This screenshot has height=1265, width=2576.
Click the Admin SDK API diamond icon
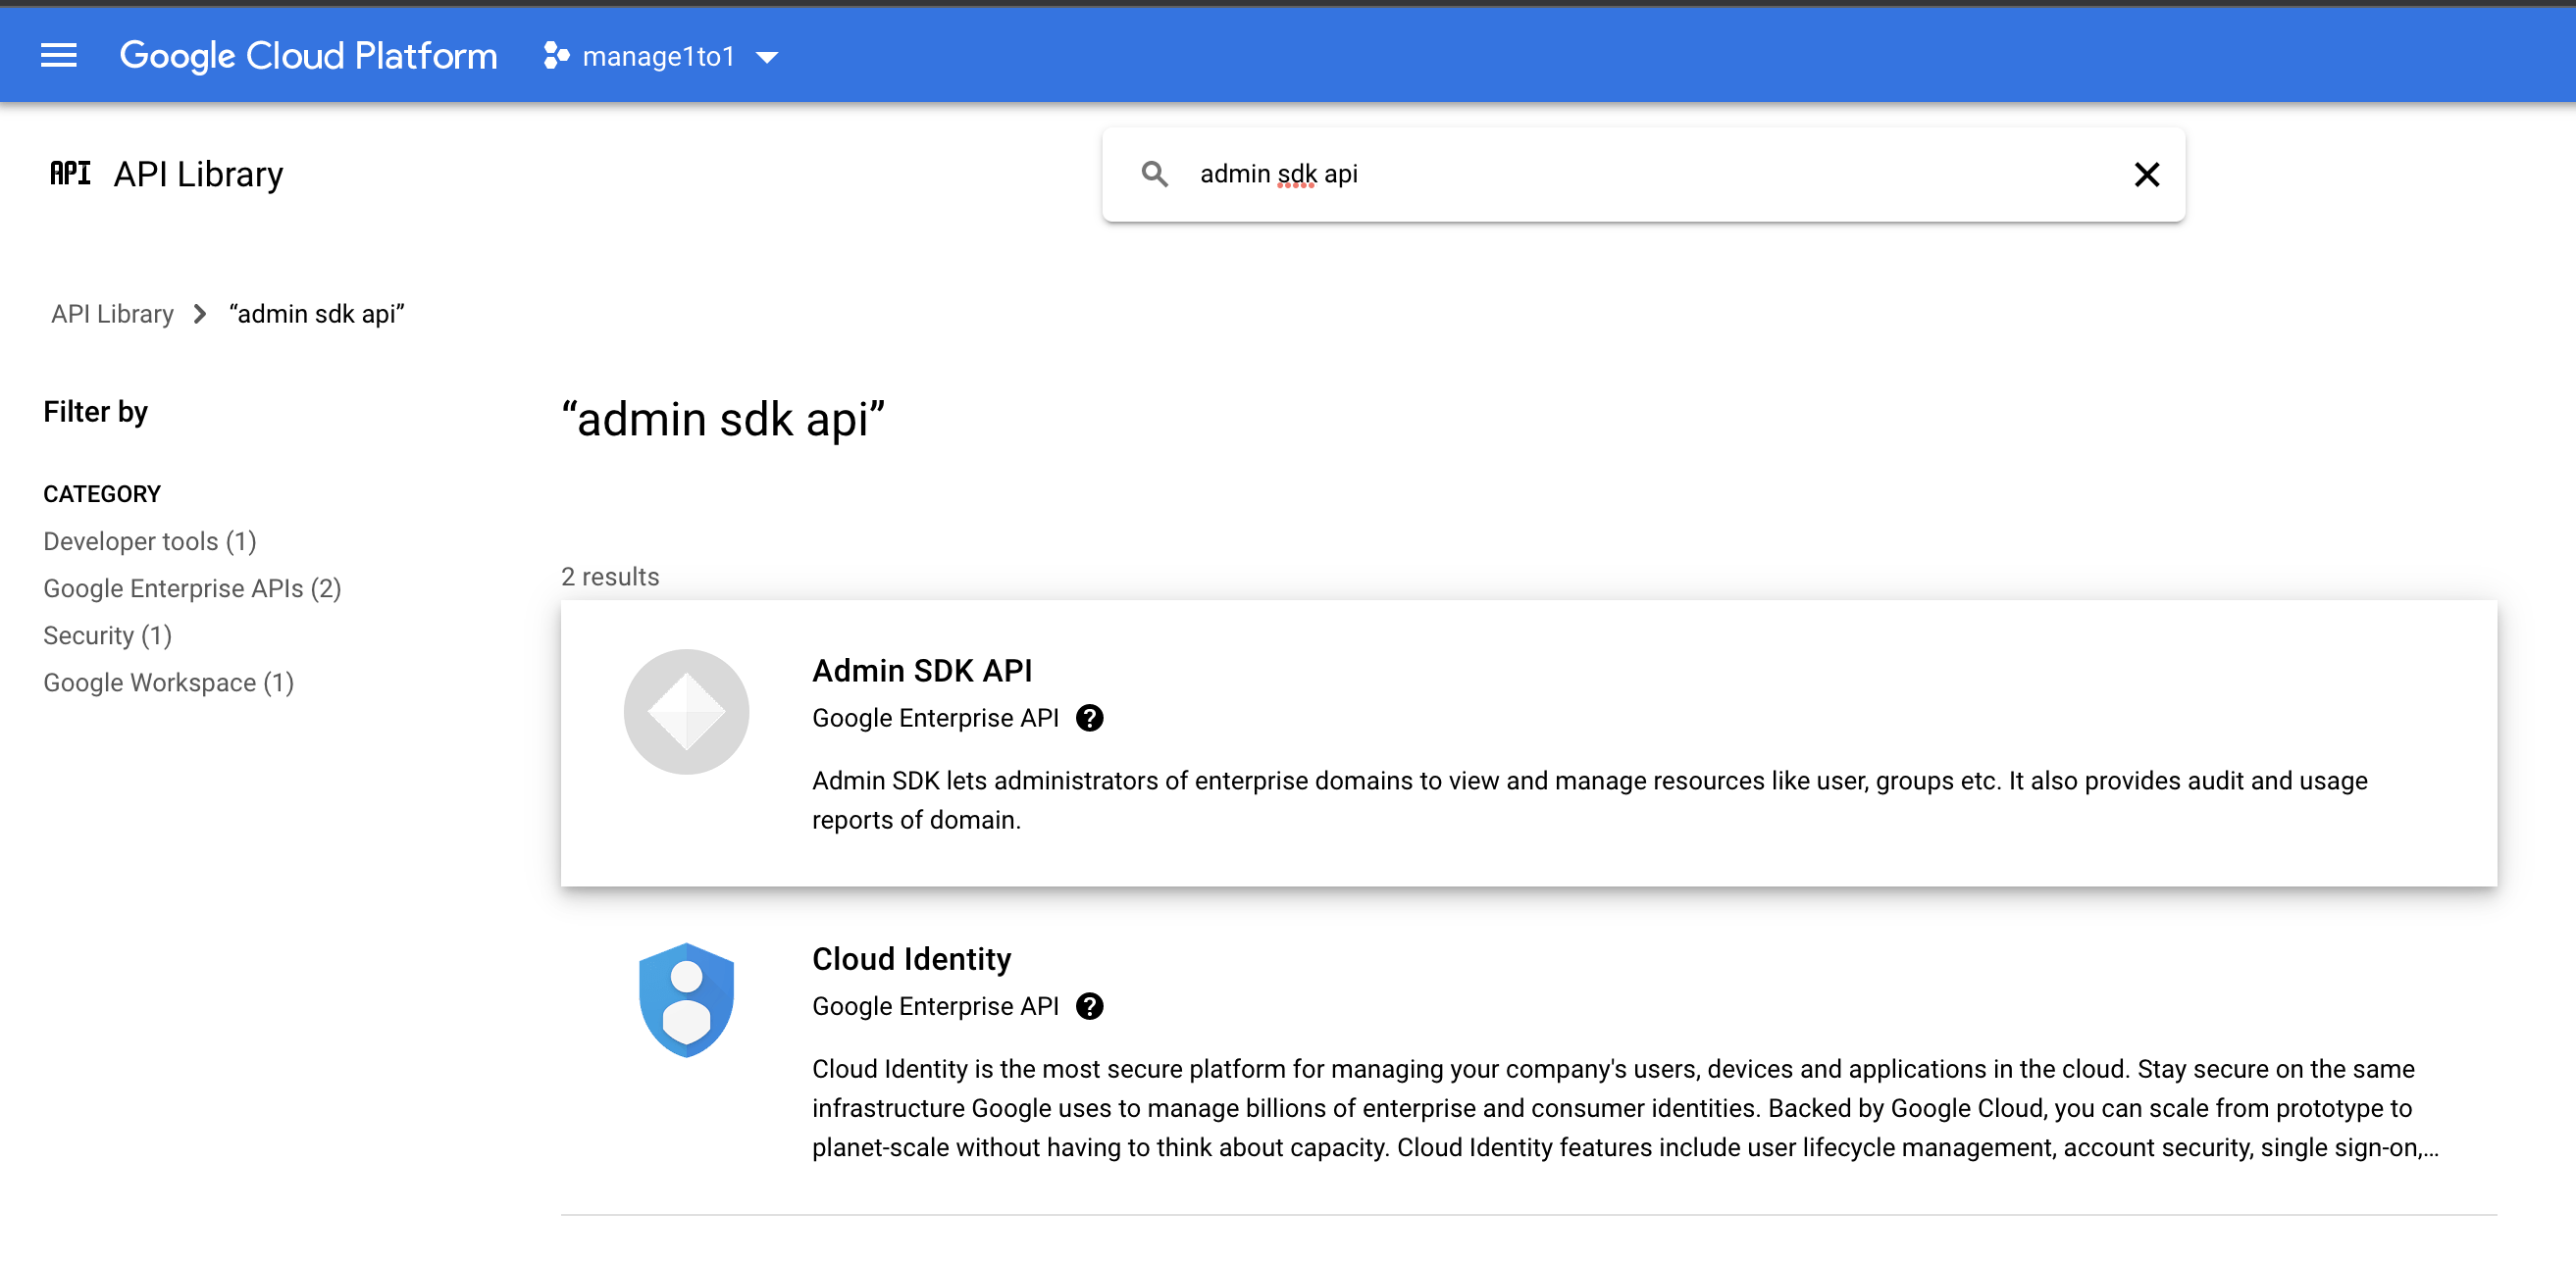[x=686, y=712]
